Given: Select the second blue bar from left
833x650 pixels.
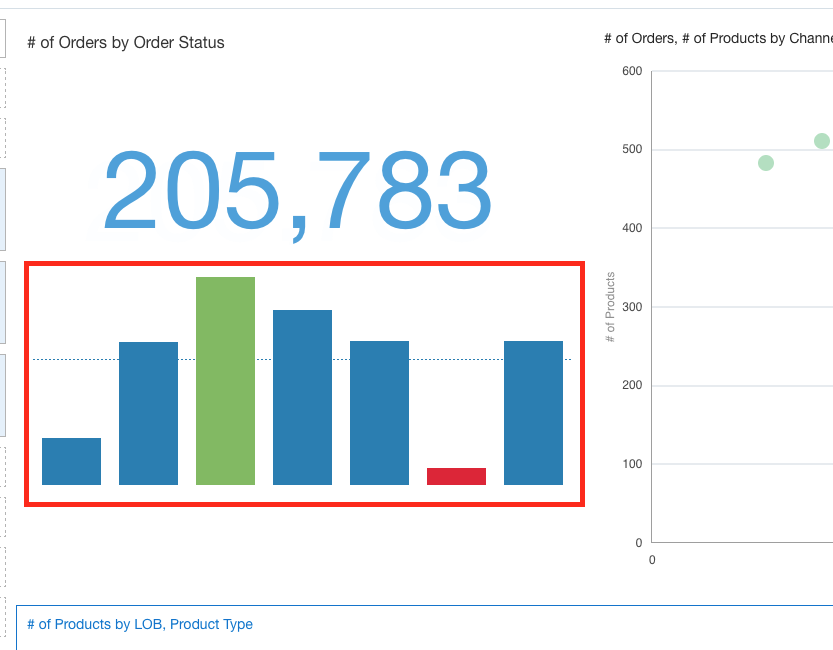Looking at the screenshot, I should pos(148,413).
